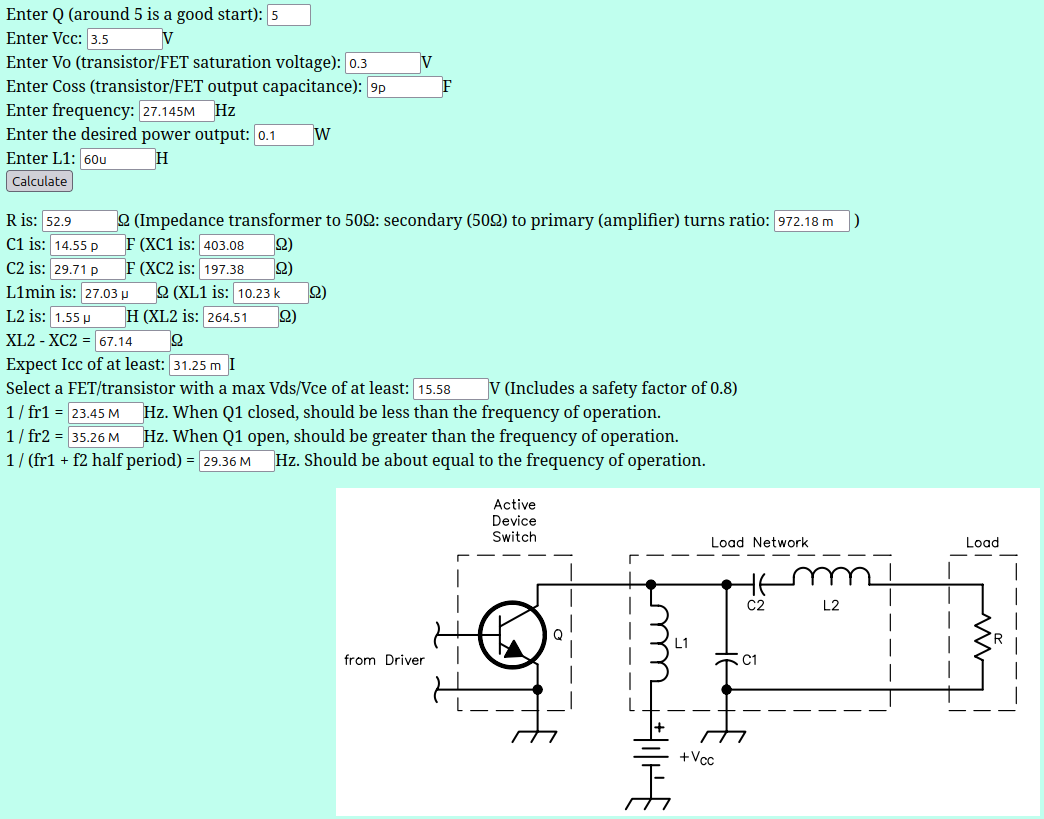The height and width of the screenshot is (819, 1044).
Task: Select the turns ratio result field
Action: (811, 221)
